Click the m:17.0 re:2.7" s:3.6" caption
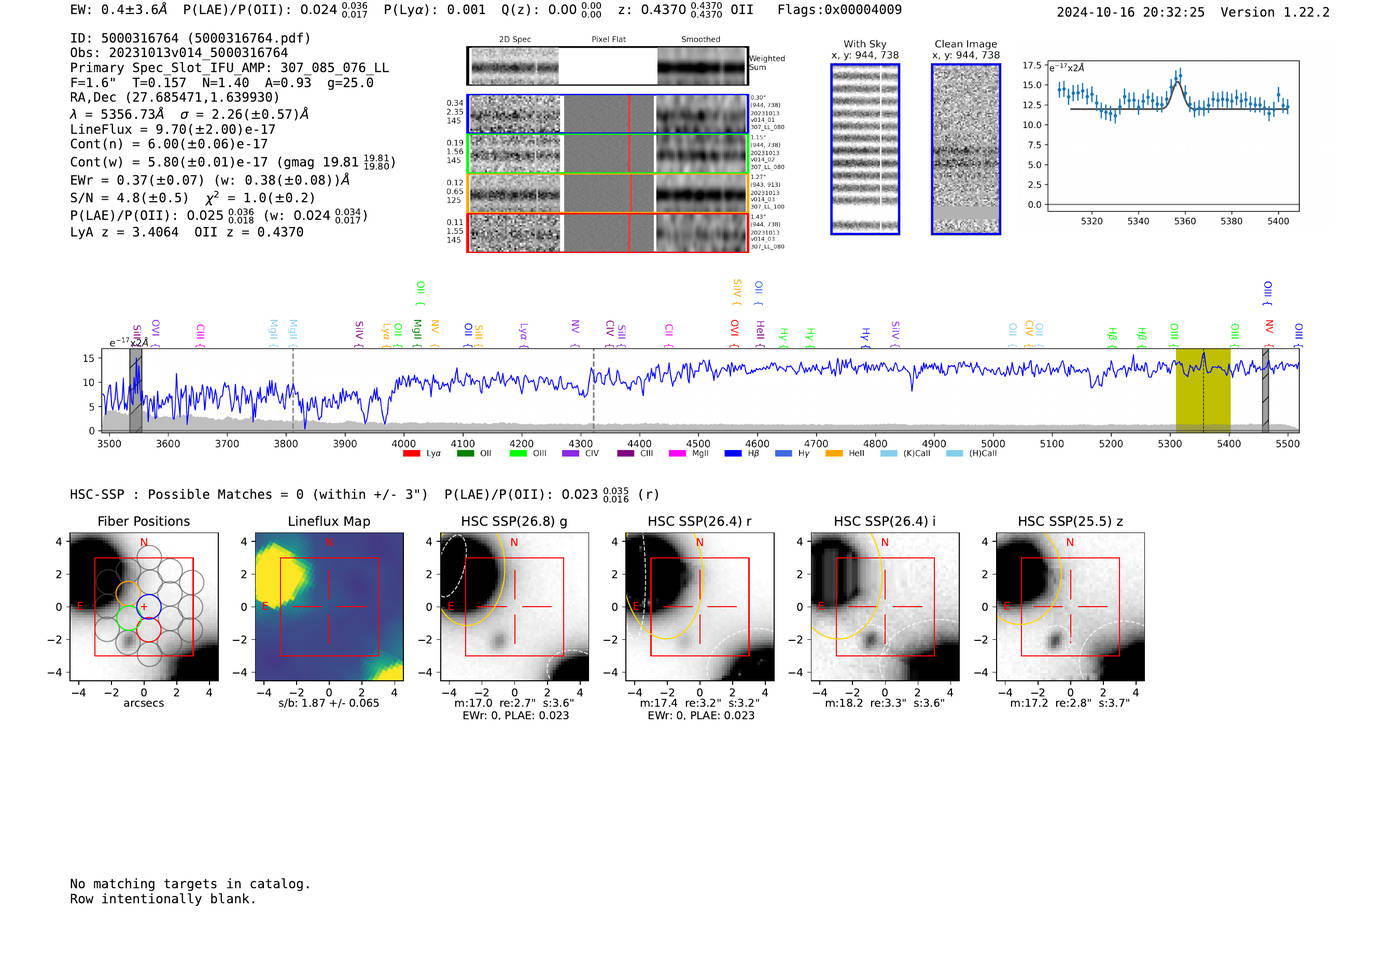The height and width of the screenshot is (953, 1400). 514,703
